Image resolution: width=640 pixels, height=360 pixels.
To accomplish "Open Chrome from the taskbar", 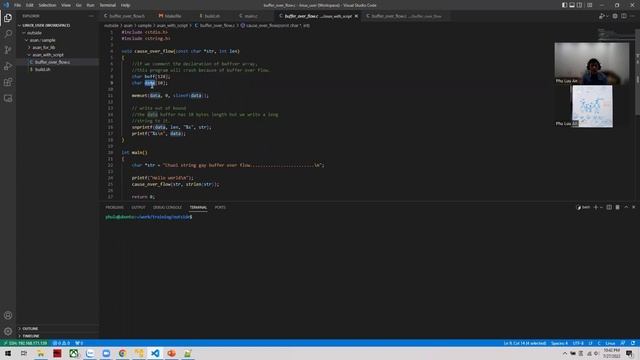I will point(122,353).
